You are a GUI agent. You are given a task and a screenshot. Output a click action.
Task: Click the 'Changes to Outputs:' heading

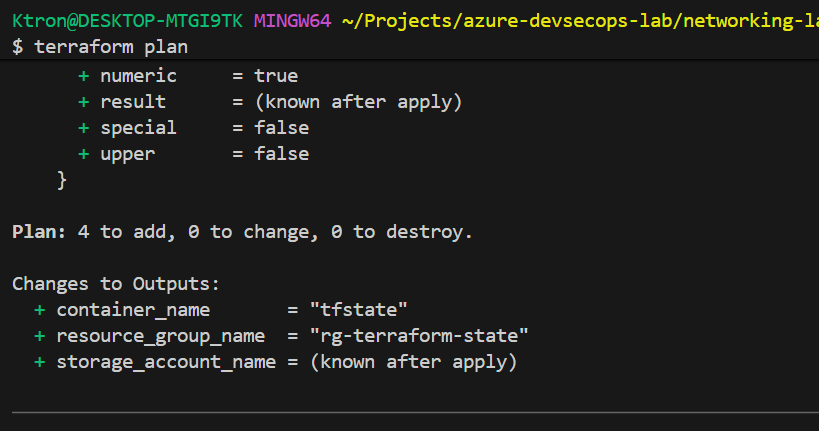[116, 284]
